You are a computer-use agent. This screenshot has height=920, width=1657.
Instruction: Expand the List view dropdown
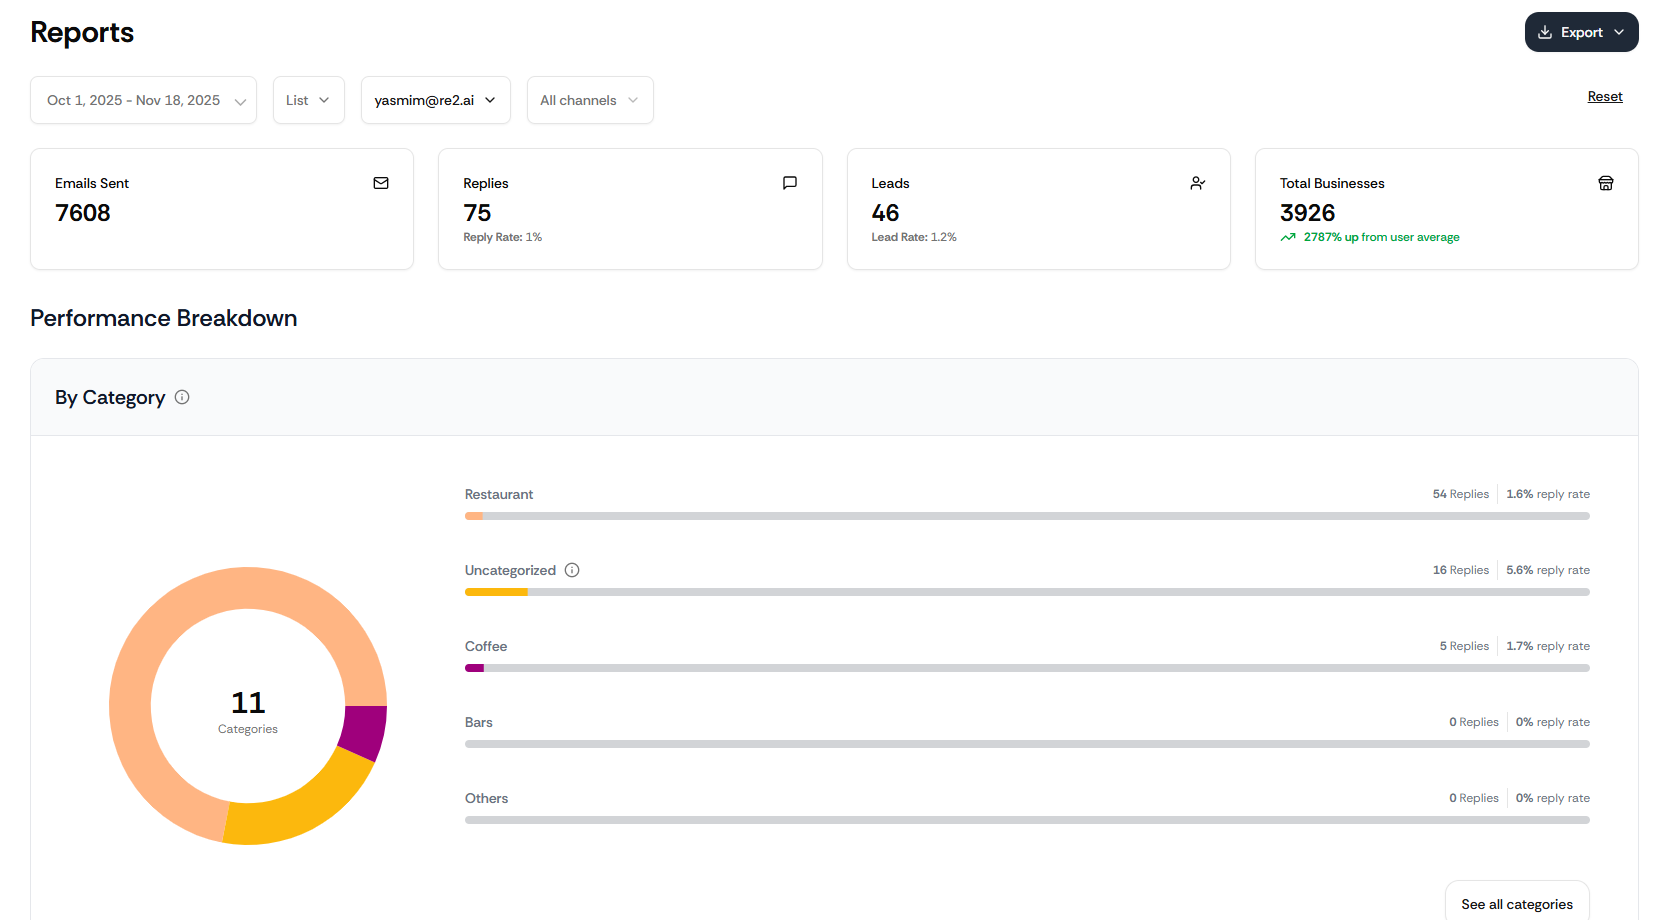[308, 100]
